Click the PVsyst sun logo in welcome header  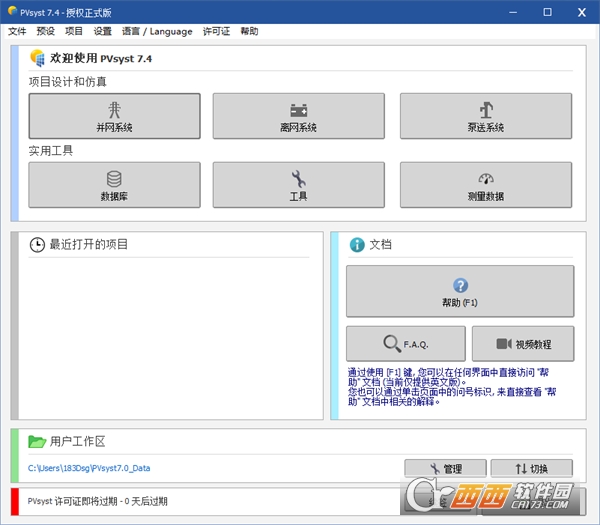tap(37, 58)
